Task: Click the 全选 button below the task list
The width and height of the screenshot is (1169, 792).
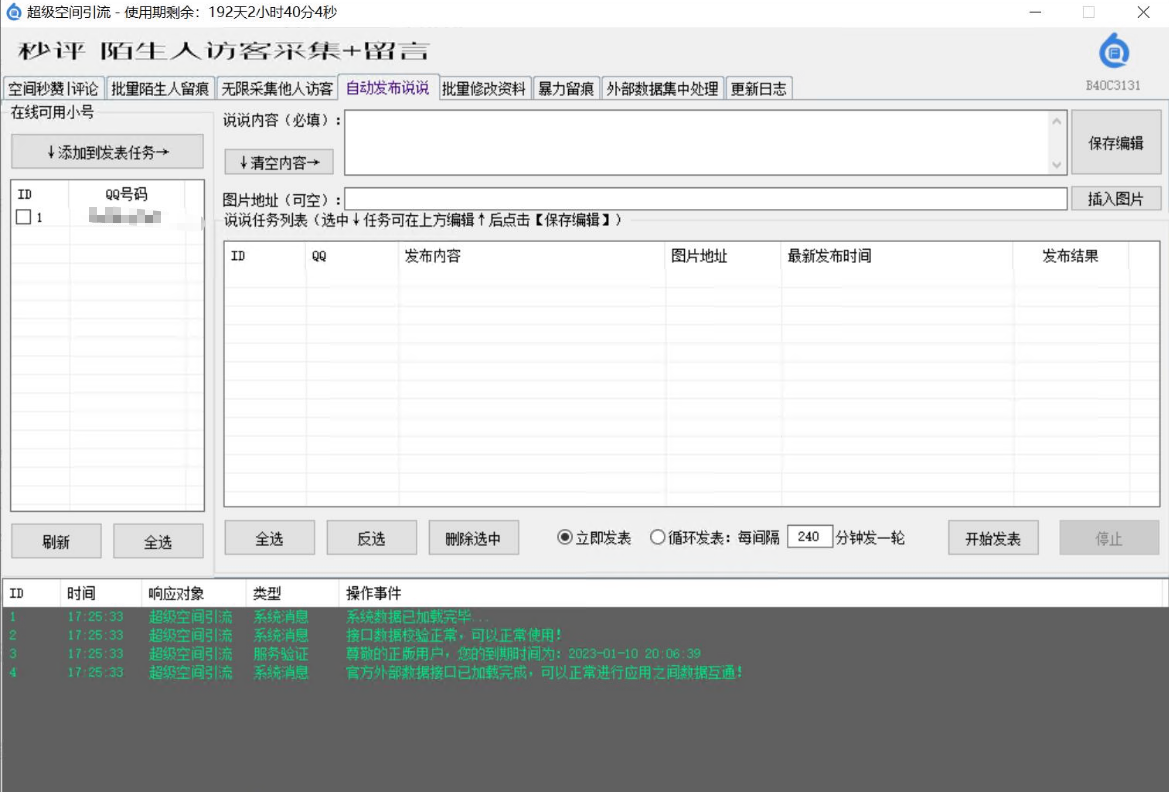Action: 269,538
